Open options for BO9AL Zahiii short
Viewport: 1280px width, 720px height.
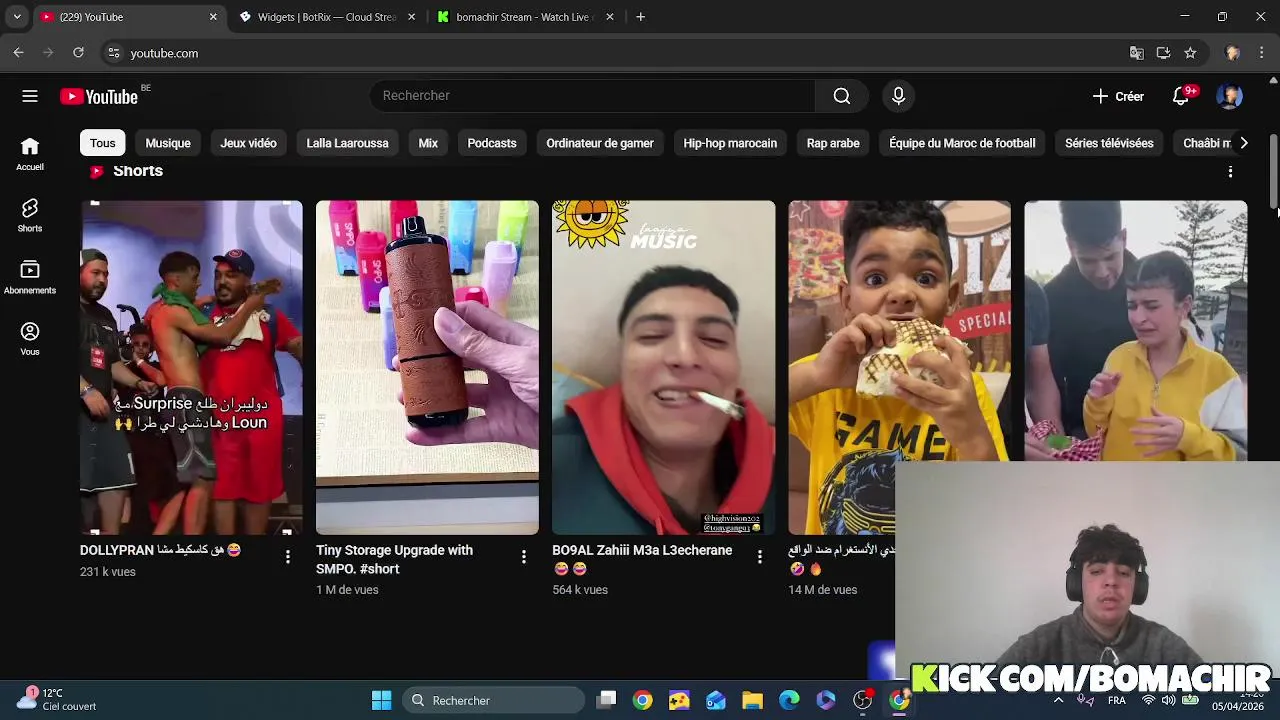[x=759, y=557]
